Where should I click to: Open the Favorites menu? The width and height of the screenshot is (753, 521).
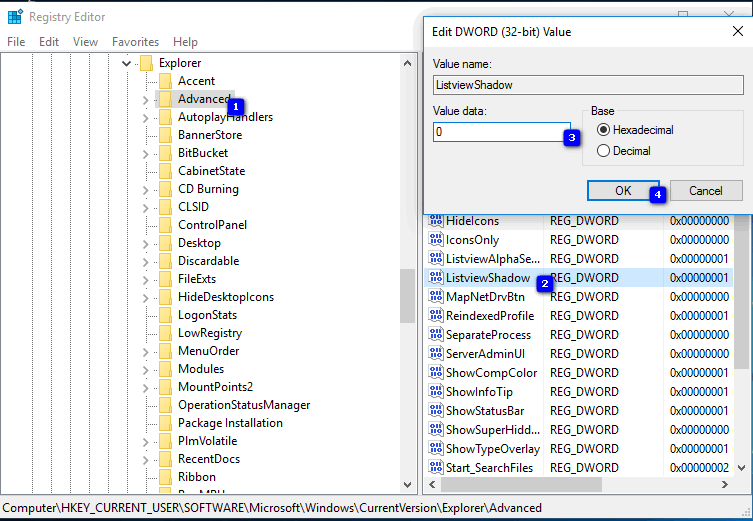pyautogui.click(x=135, y=42)
